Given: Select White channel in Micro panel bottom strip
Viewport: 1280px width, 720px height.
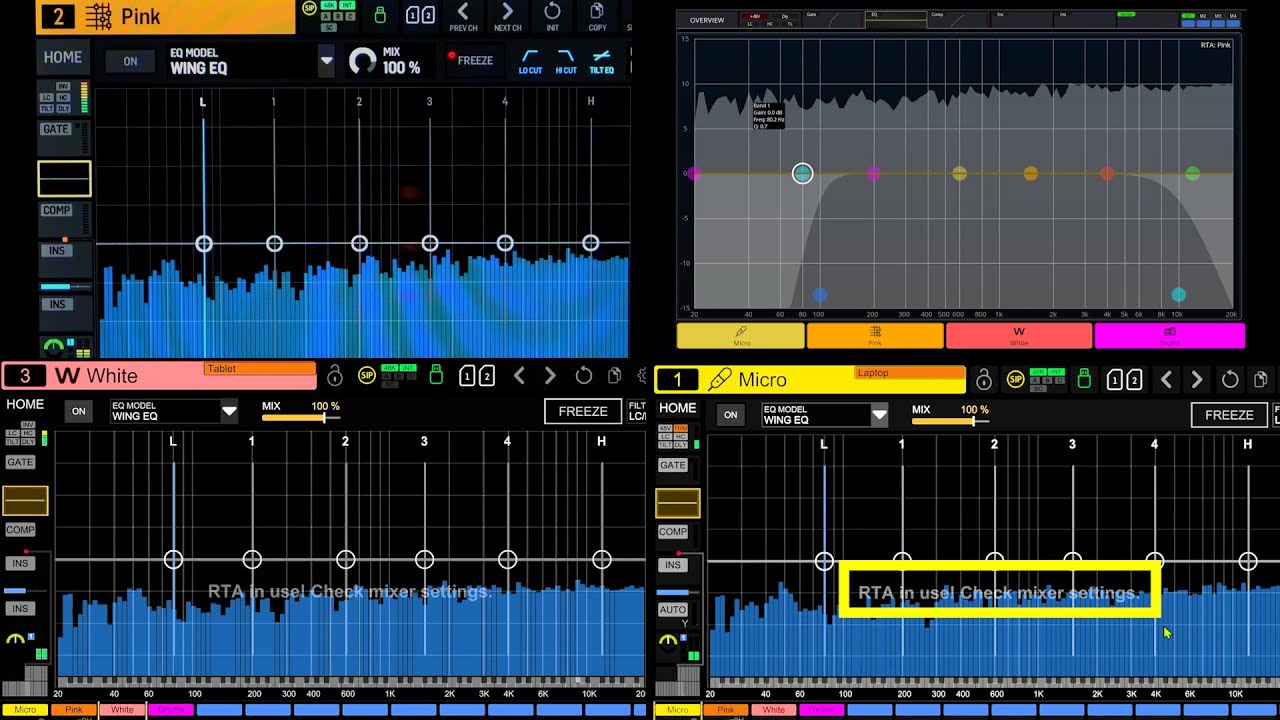Looking at the screenshot, I should point(774,710).
